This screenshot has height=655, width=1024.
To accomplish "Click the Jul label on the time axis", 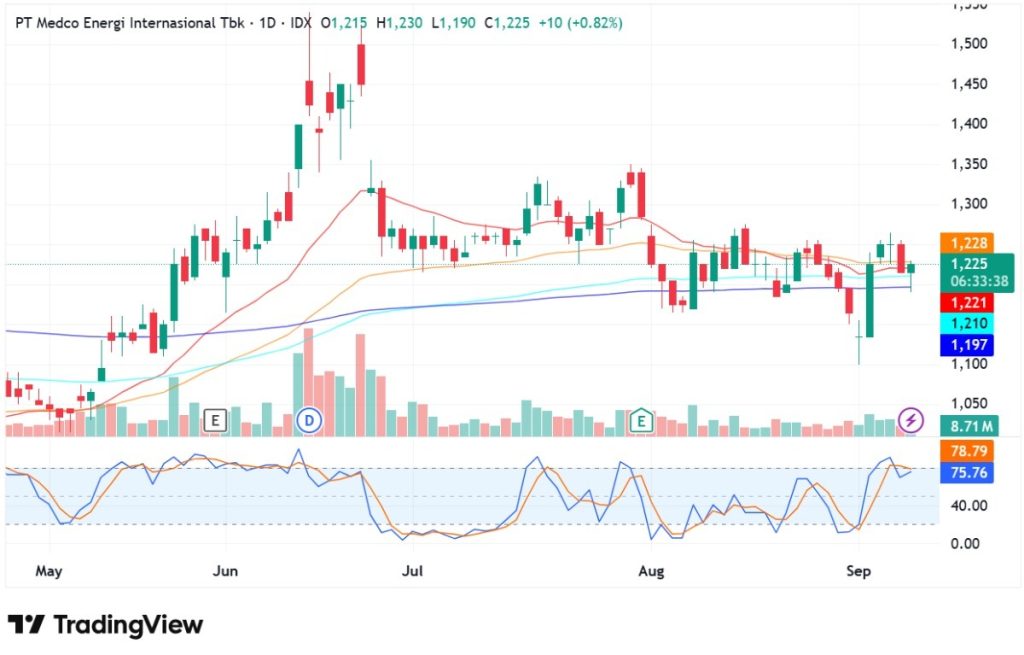I will [412, 571].
